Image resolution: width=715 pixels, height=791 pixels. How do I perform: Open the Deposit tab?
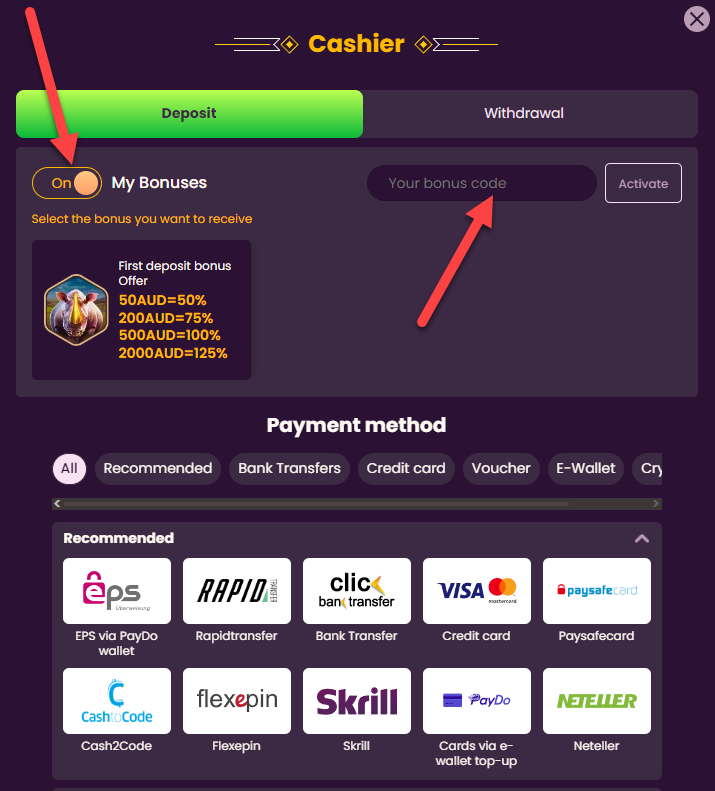(x=189, y=114)
